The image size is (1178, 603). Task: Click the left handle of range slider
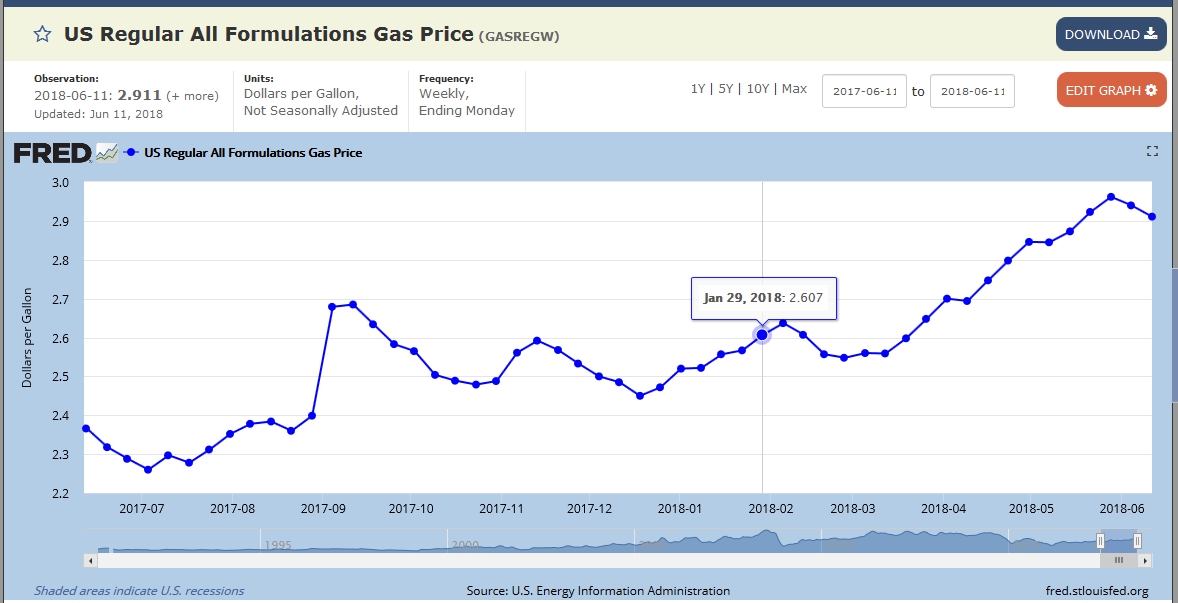[1100, 541]
